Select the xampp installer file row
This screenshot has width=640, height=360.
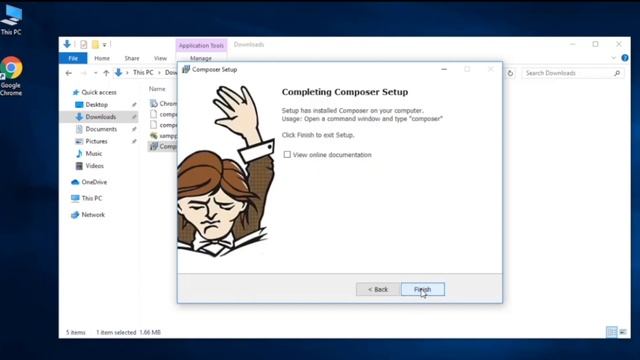(x=163, y=136)
